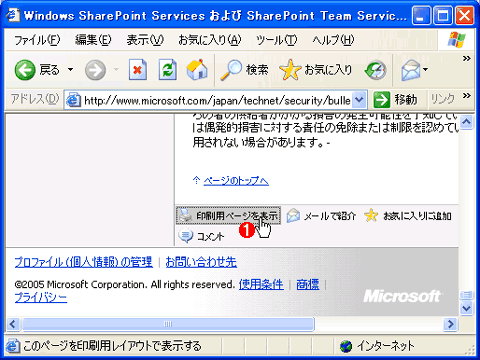The image size is (480, 360).
Task: Click the green Back arrow icon
Action: tap(25, 70)
